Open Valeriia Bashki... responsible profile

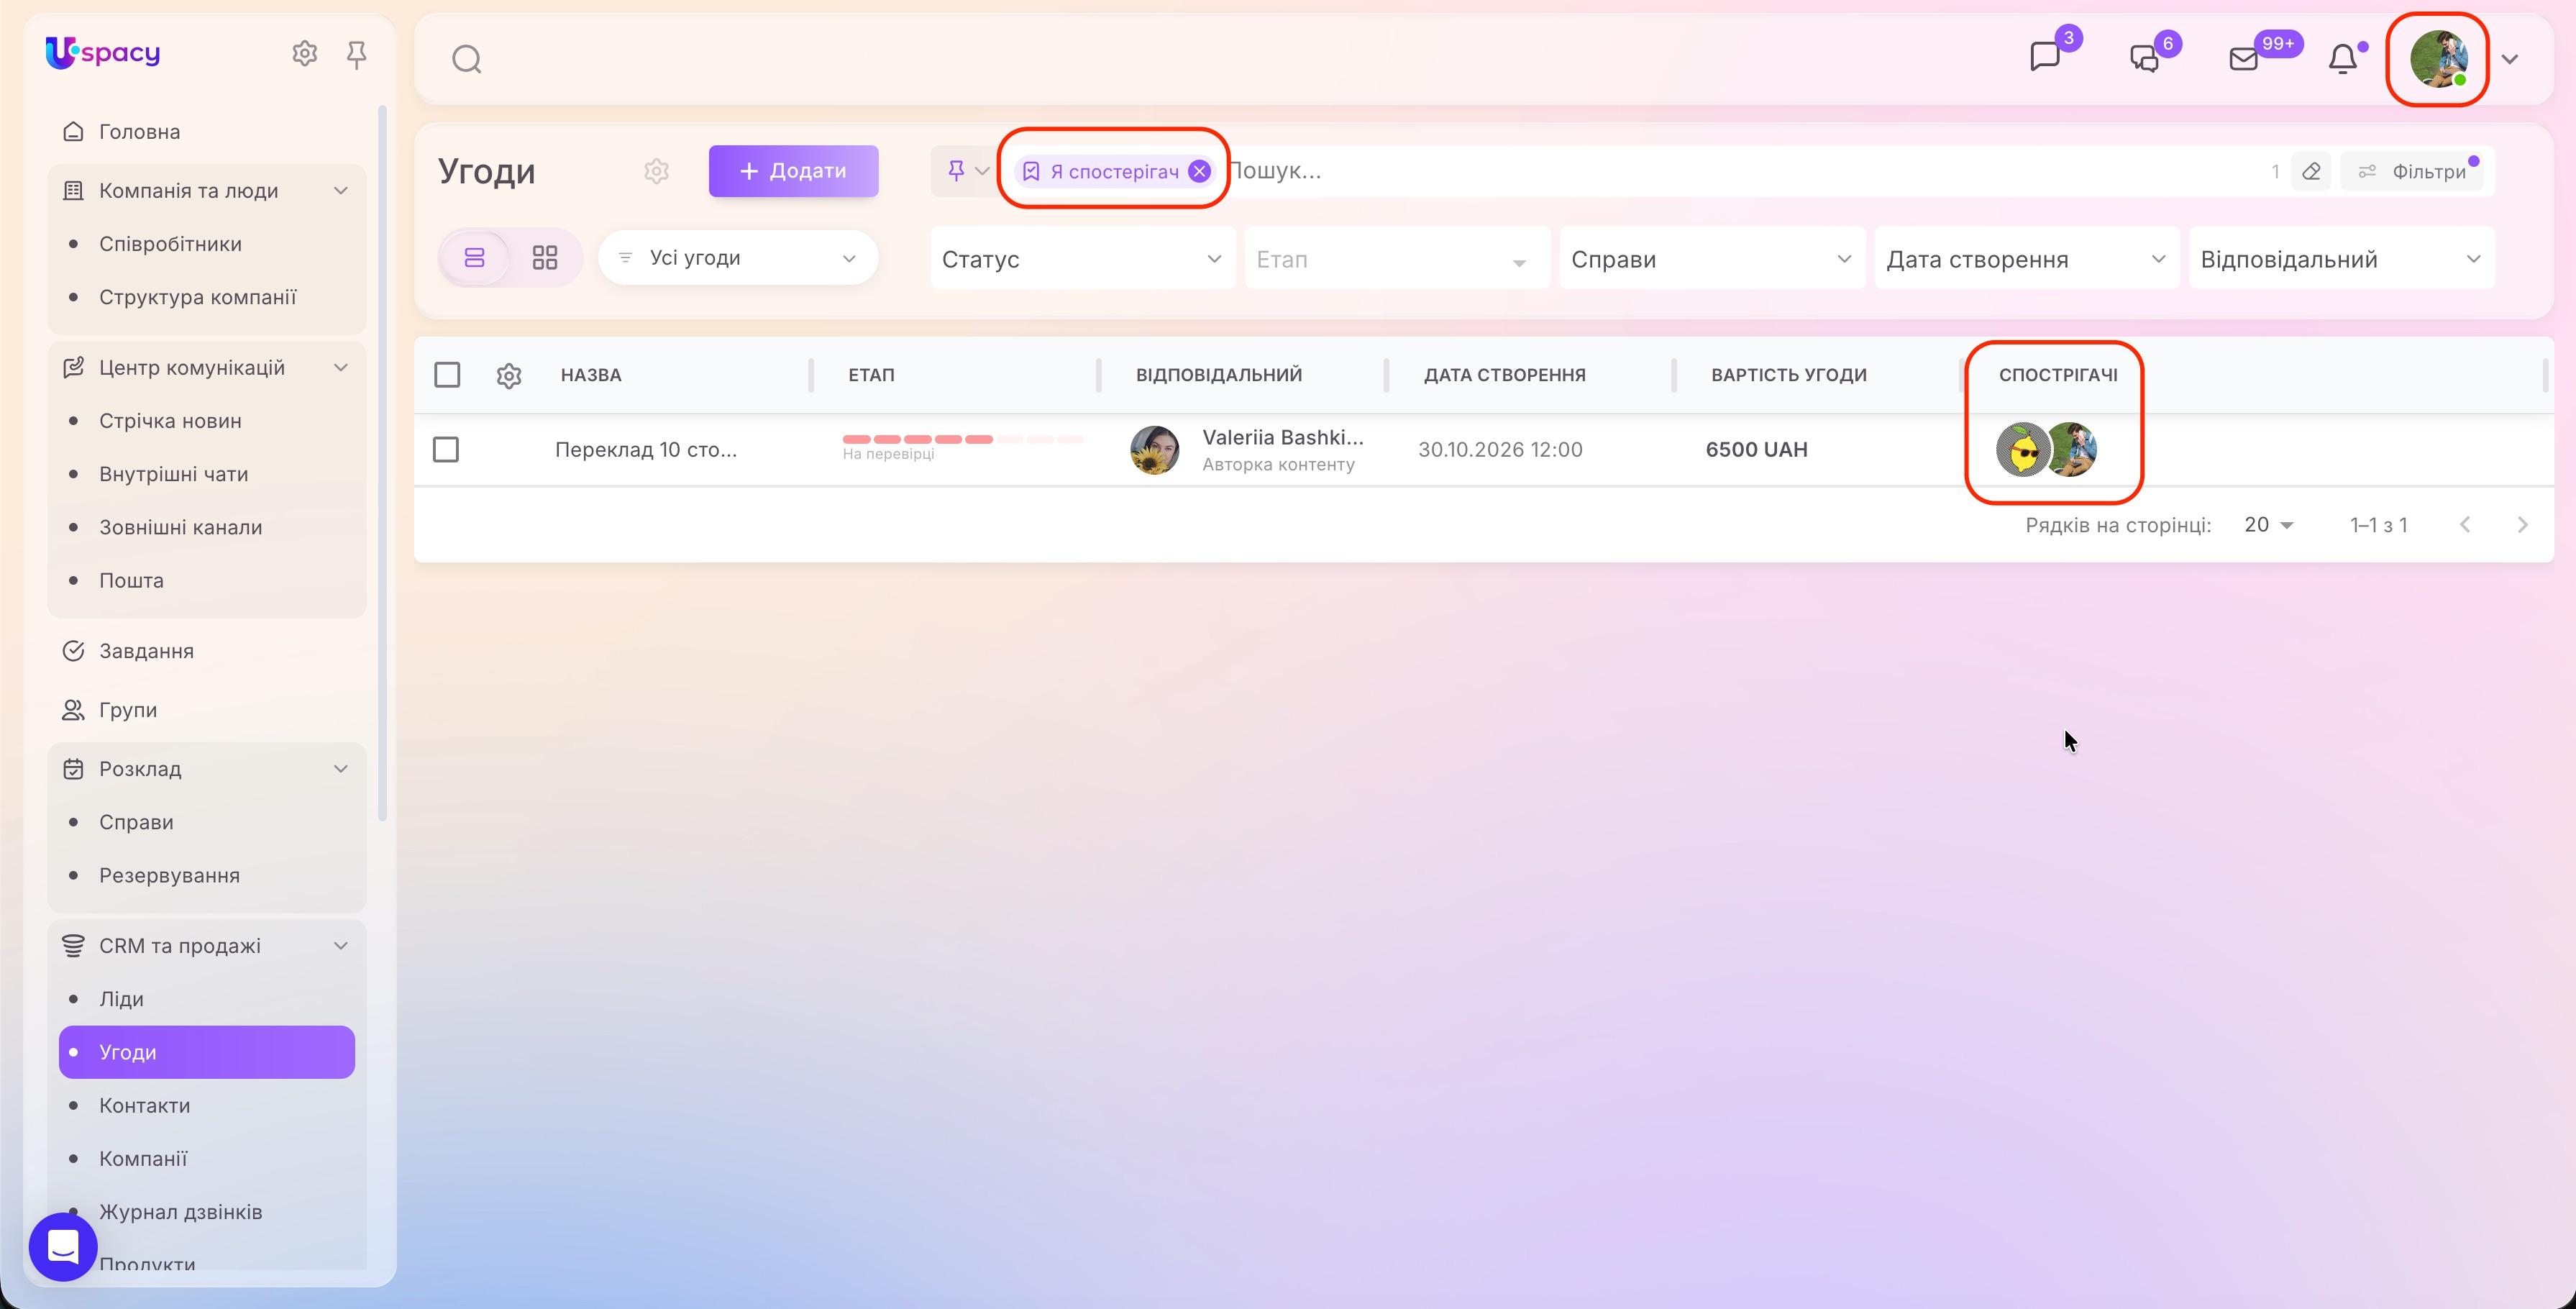[x=1282, y=437]
